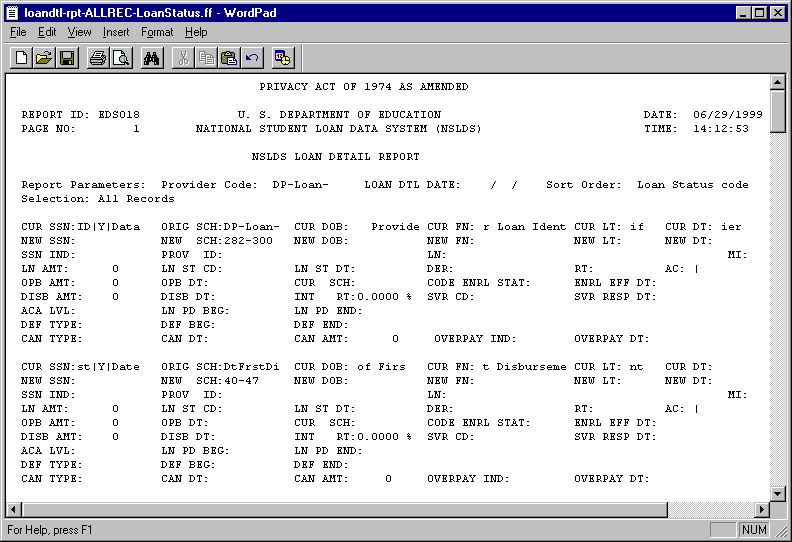Open Print Preview with the magnifier-page icon
This screenshot has width=792, height=542.
121,58
